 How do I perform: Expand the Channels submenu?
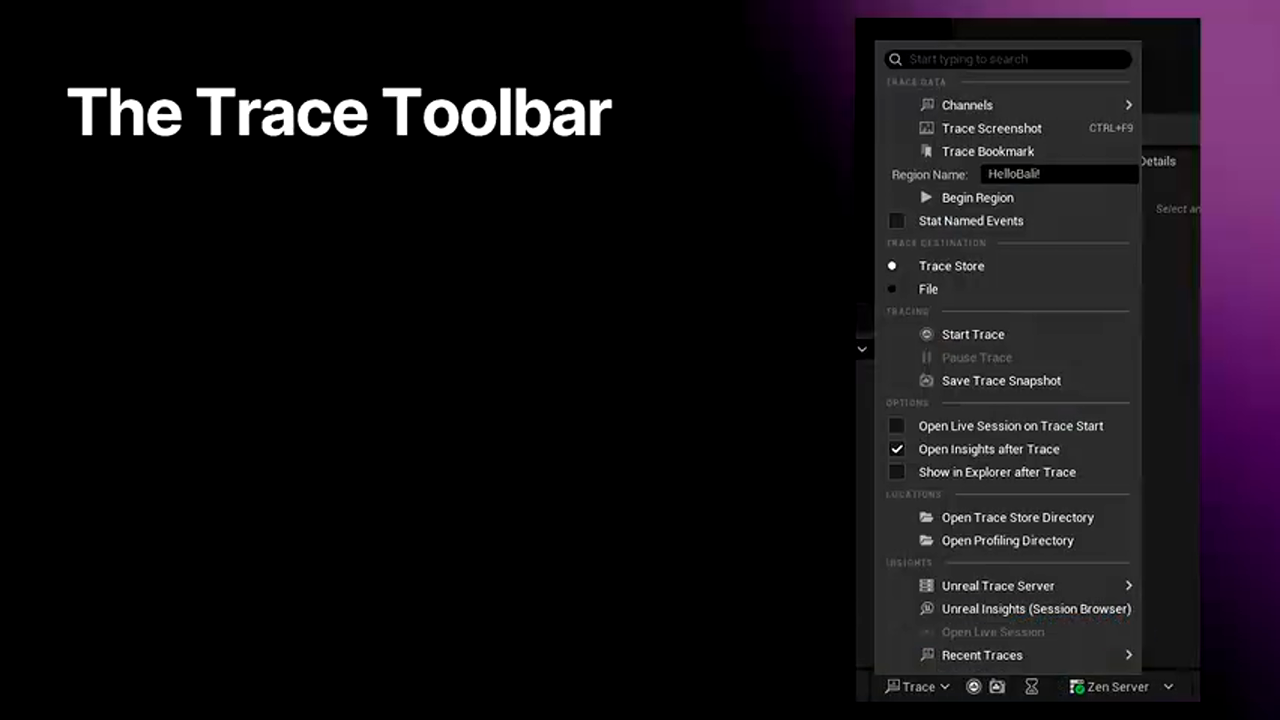pyautogui.click(x=1128, y=105)
